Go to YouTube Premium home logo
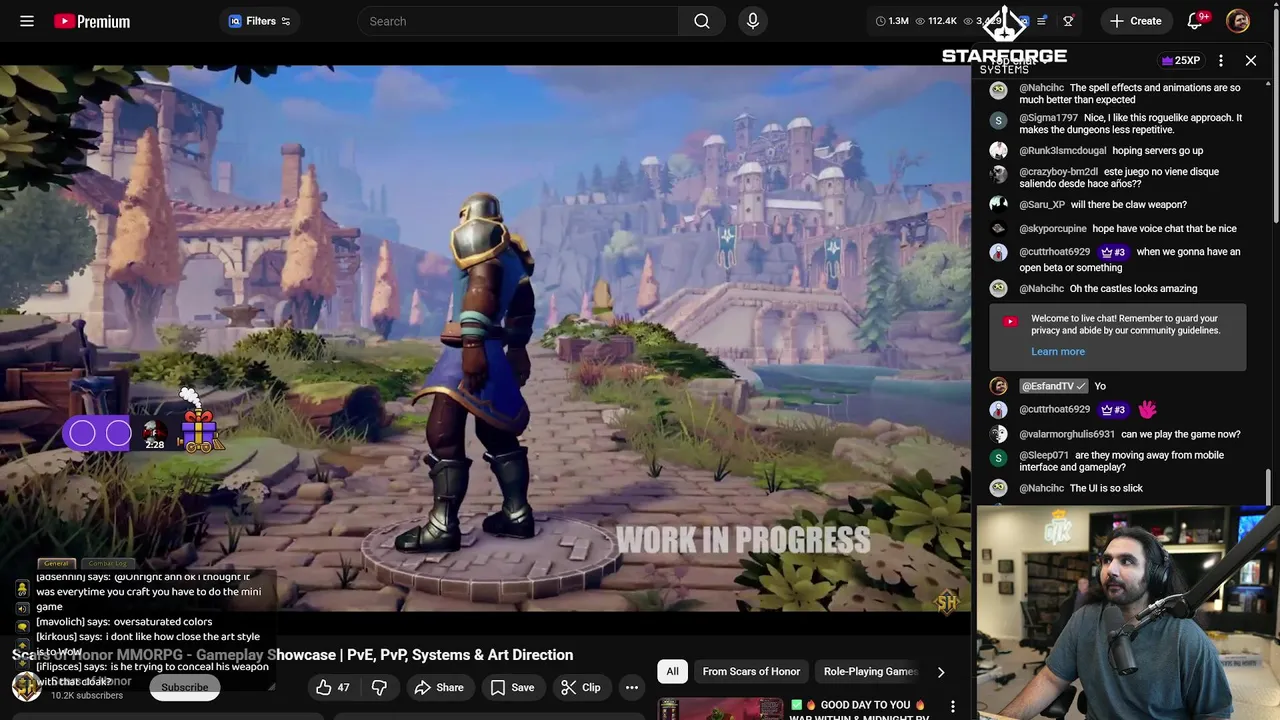Viewport: 1280px width, 720px height. click(92, 21)
